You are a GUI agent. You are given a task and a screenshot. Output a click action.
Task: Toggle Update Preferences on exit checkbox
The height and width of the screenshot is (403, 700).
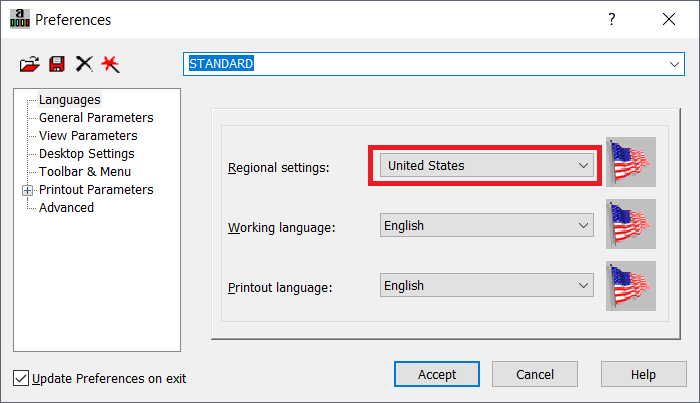21,378
